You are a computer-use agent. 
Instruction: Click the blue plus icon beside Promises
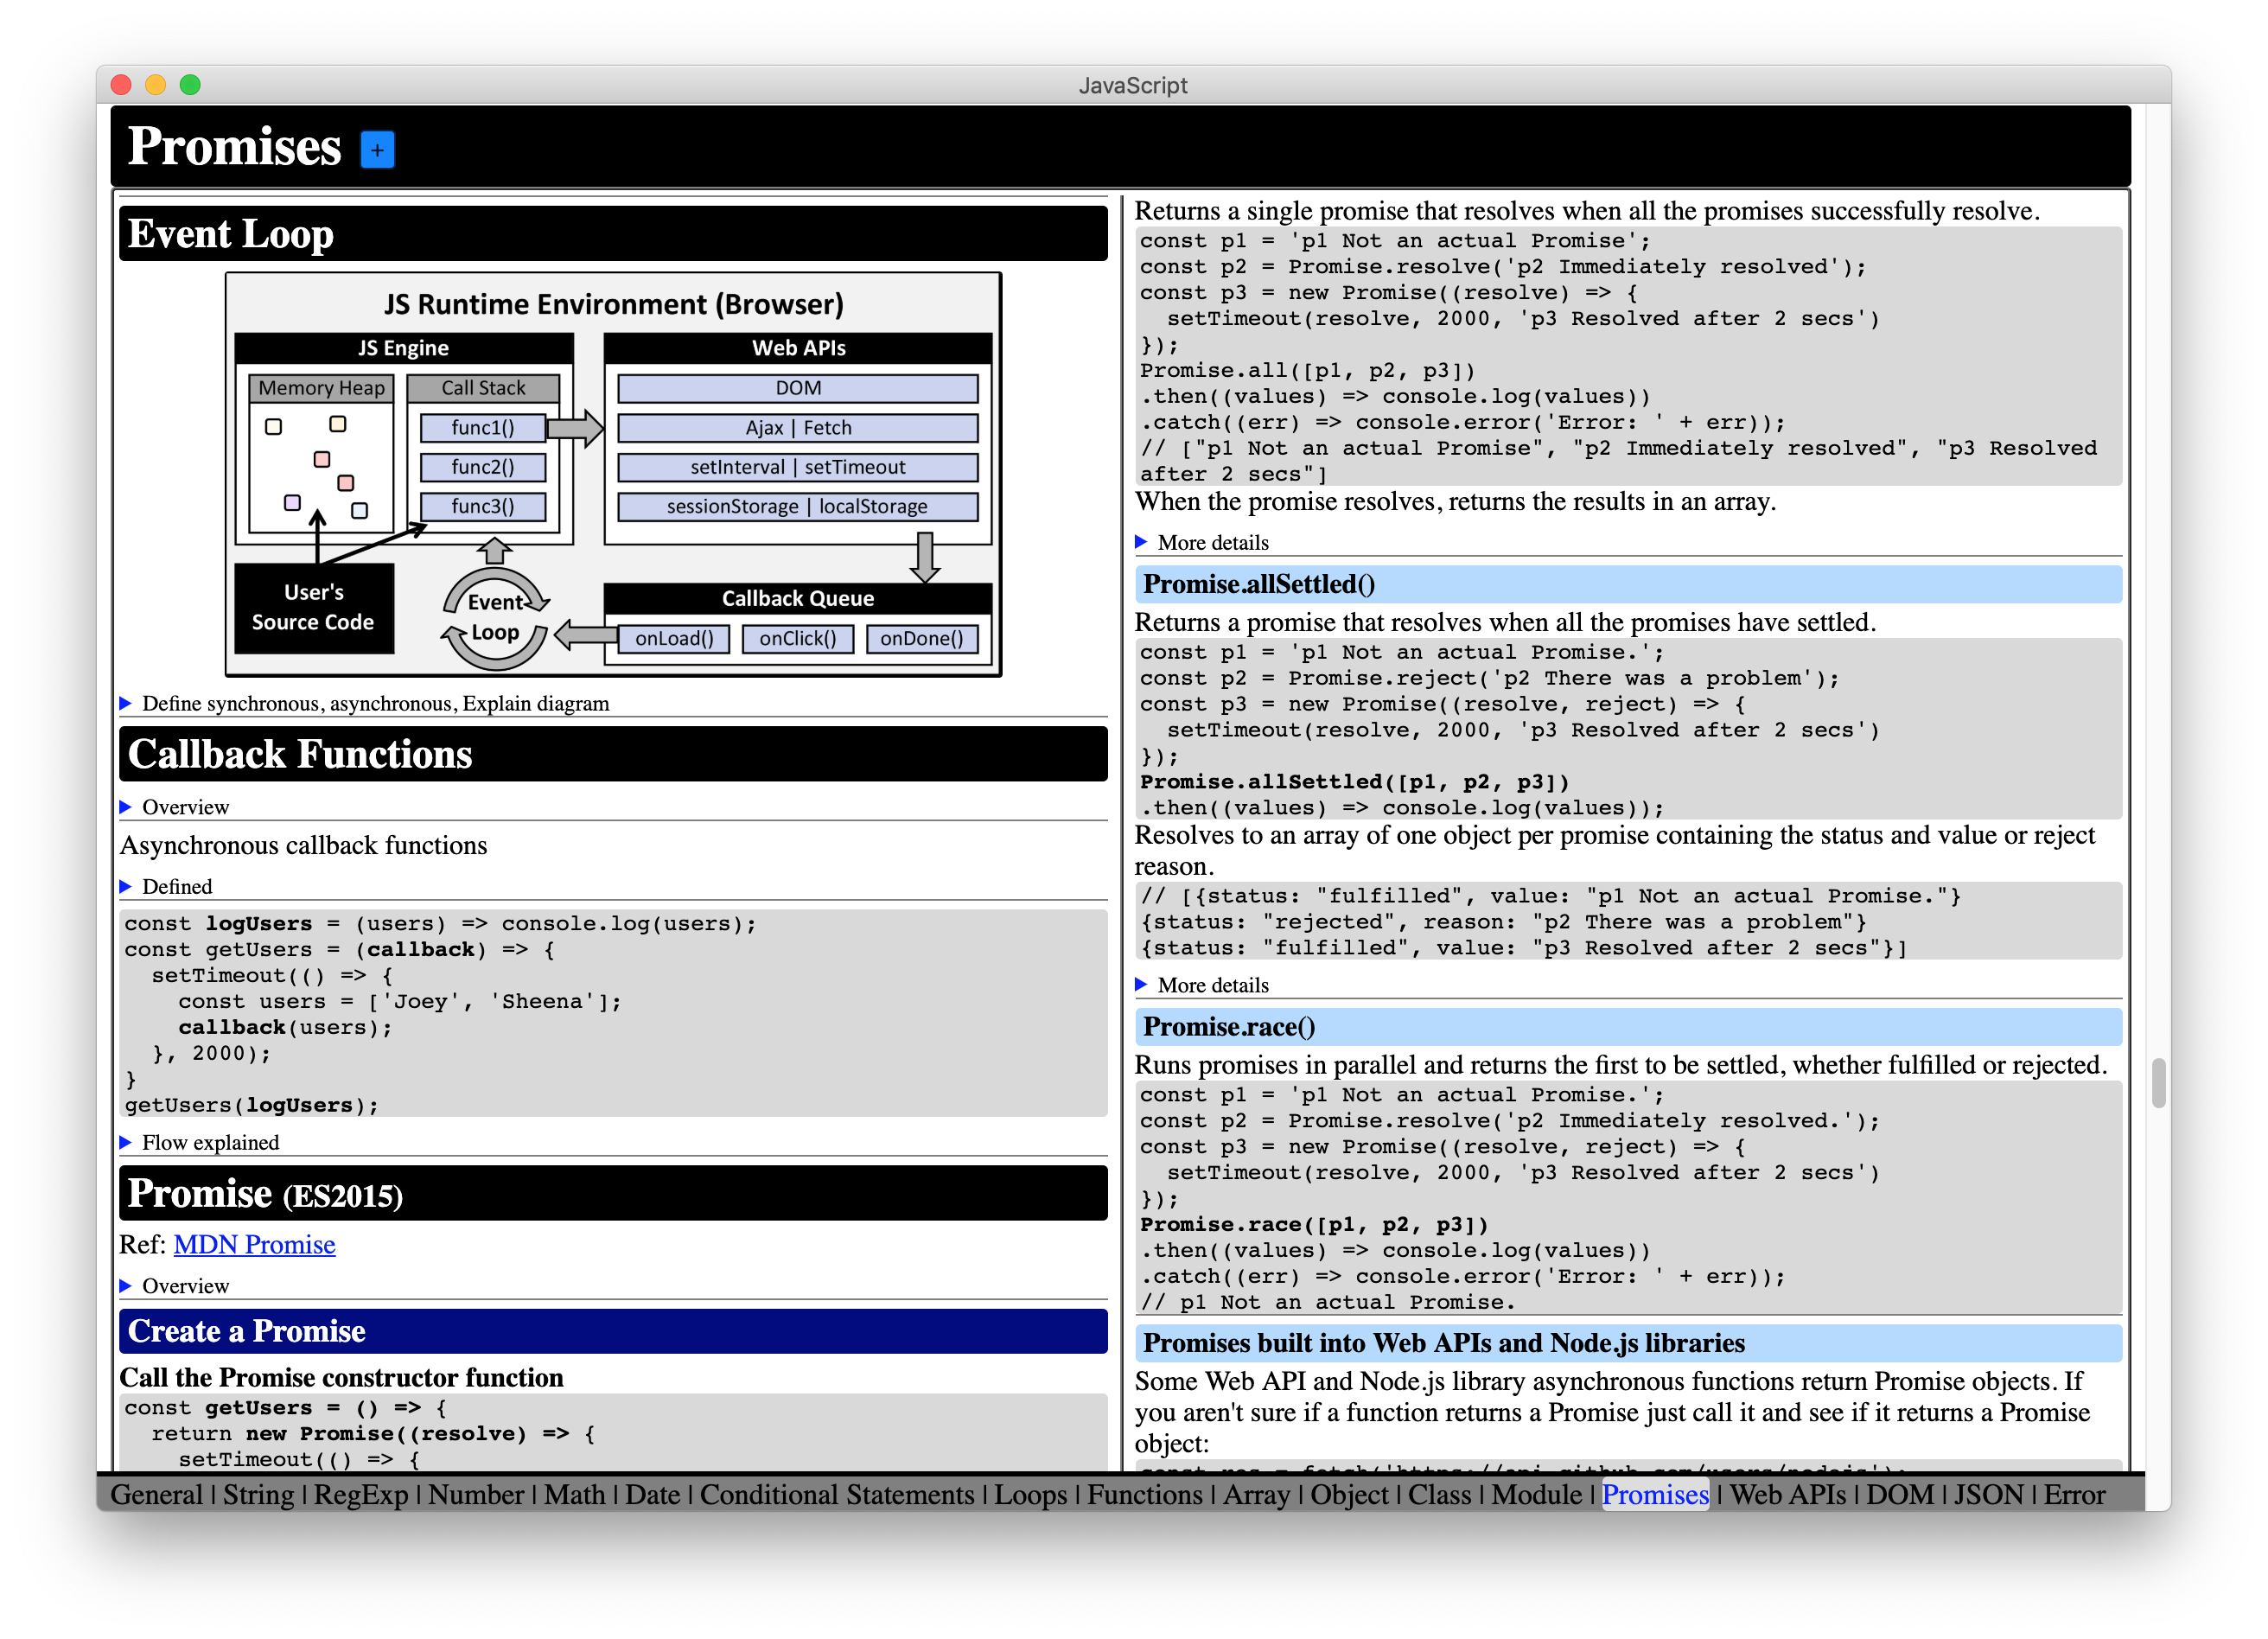point(377,150)
